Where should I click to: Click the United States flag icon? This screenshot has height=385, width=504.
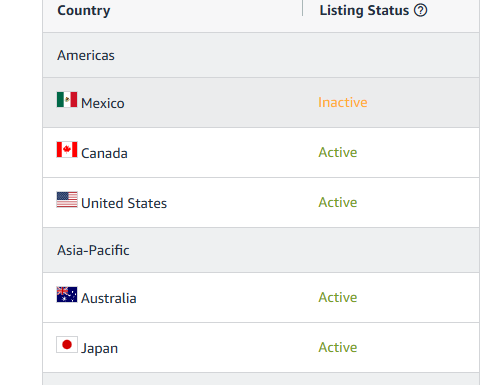(x=67, y=200)
